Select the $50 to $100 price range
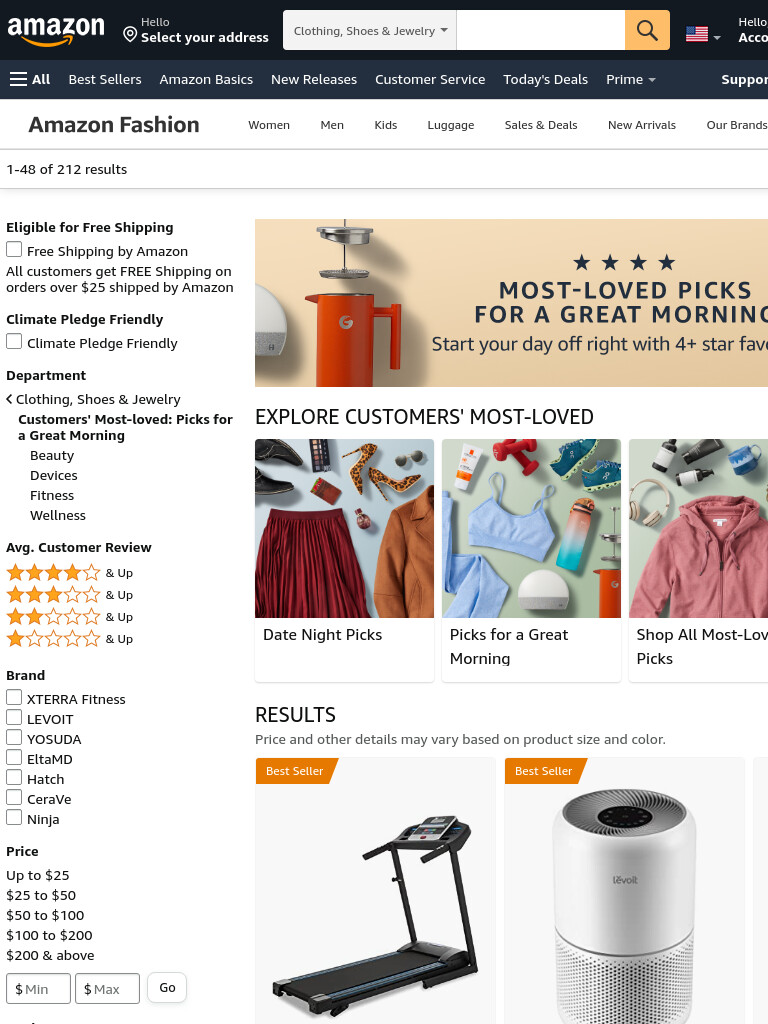768x1024 pixels. click(45, 915)
